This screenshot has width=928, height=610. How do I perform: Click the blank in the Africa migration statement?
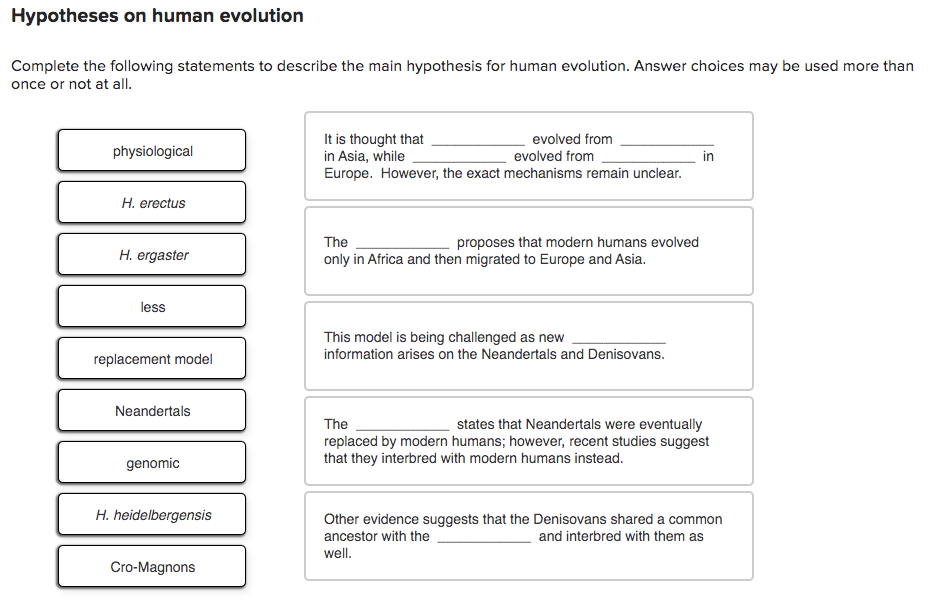(401, 242)
